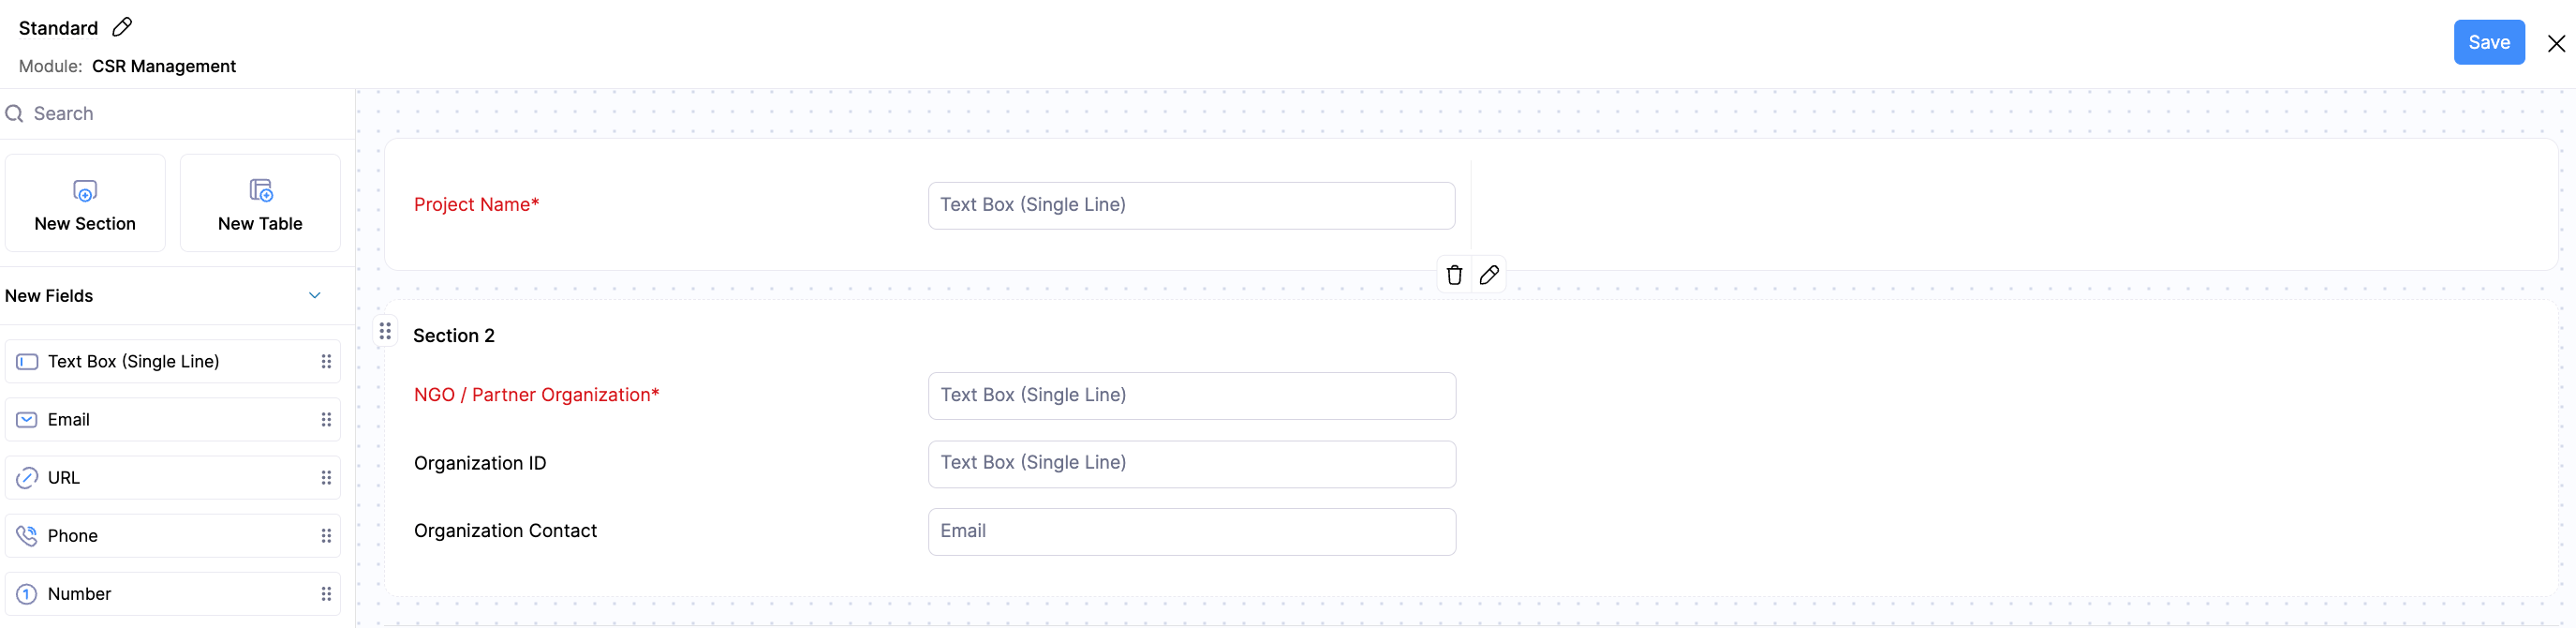Select the Organization ID input field
The image size is (2576, 628).
(1190, 464)
